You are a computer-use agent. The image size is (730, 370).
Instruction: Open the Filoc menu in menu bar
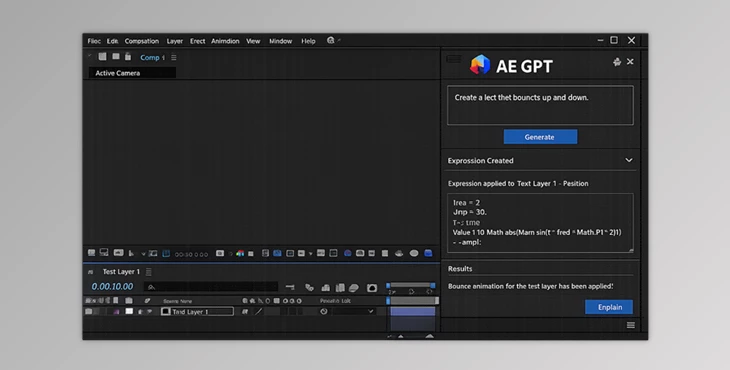click(94, 41)
